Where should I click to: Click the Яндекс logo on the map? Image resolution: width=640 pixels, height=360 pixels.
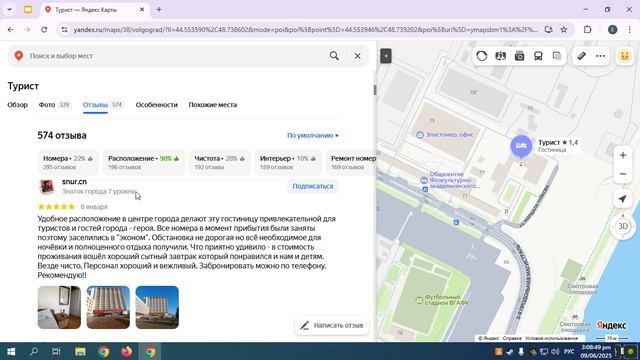[x=611, y=325]
